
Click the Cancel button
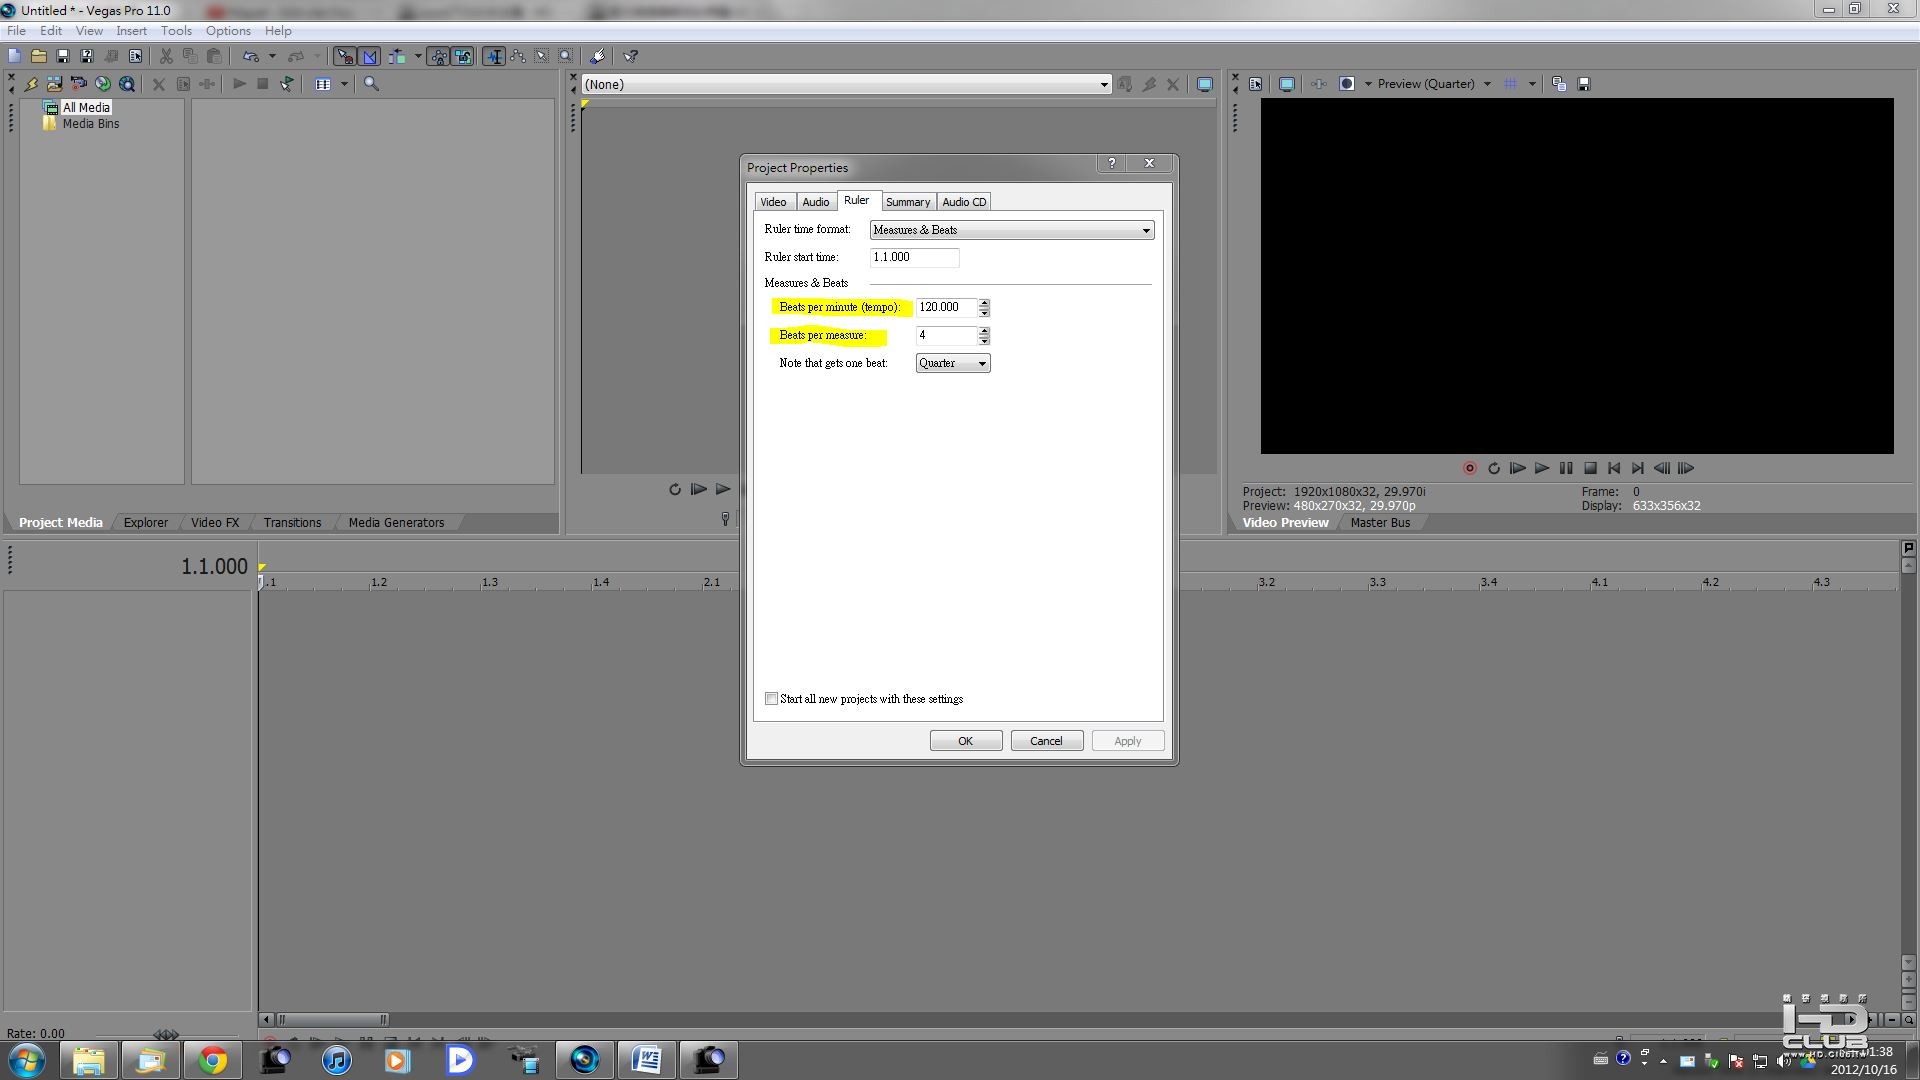[1046, 741]
